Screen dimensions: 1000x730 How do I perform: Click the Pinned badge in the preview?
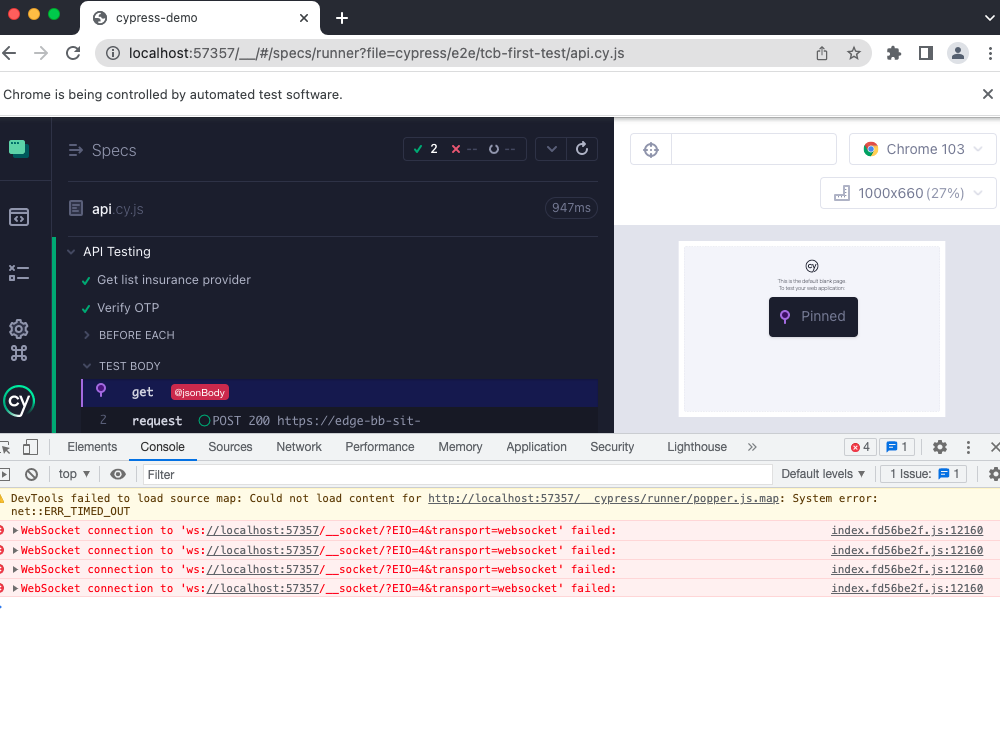[x=813, y=317]
